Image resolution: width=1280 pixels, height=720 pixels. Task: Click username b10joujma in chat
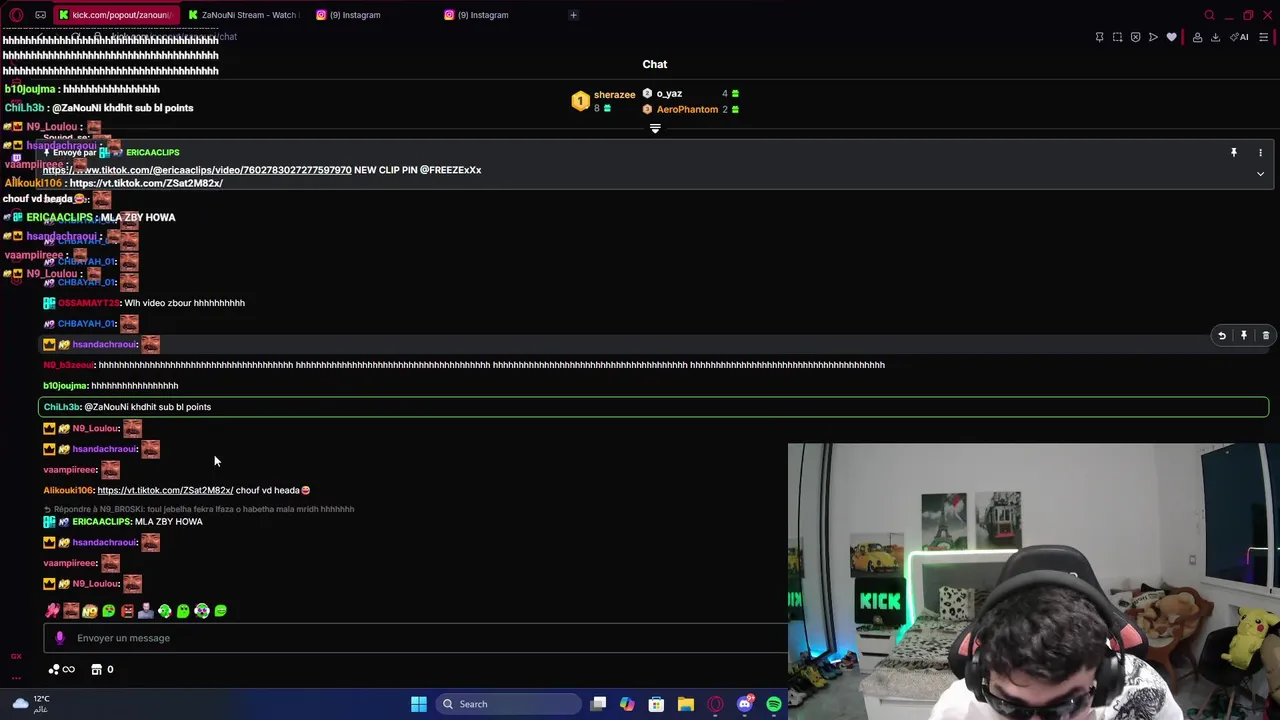pos(65,386)
